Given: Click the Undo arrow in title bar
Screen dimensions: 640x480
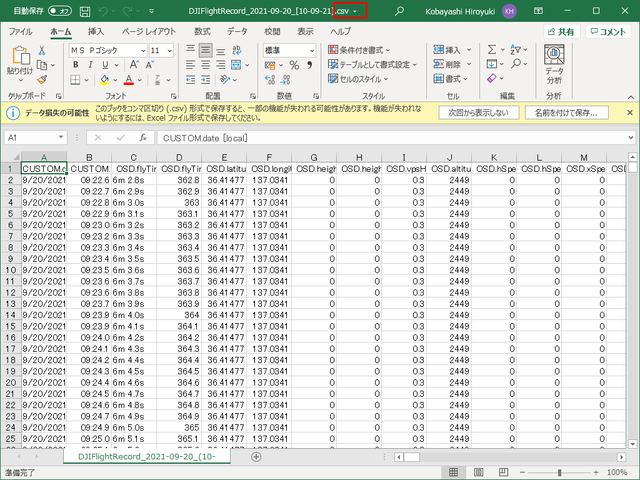Looking at the screenshot, I should (103, 11).
